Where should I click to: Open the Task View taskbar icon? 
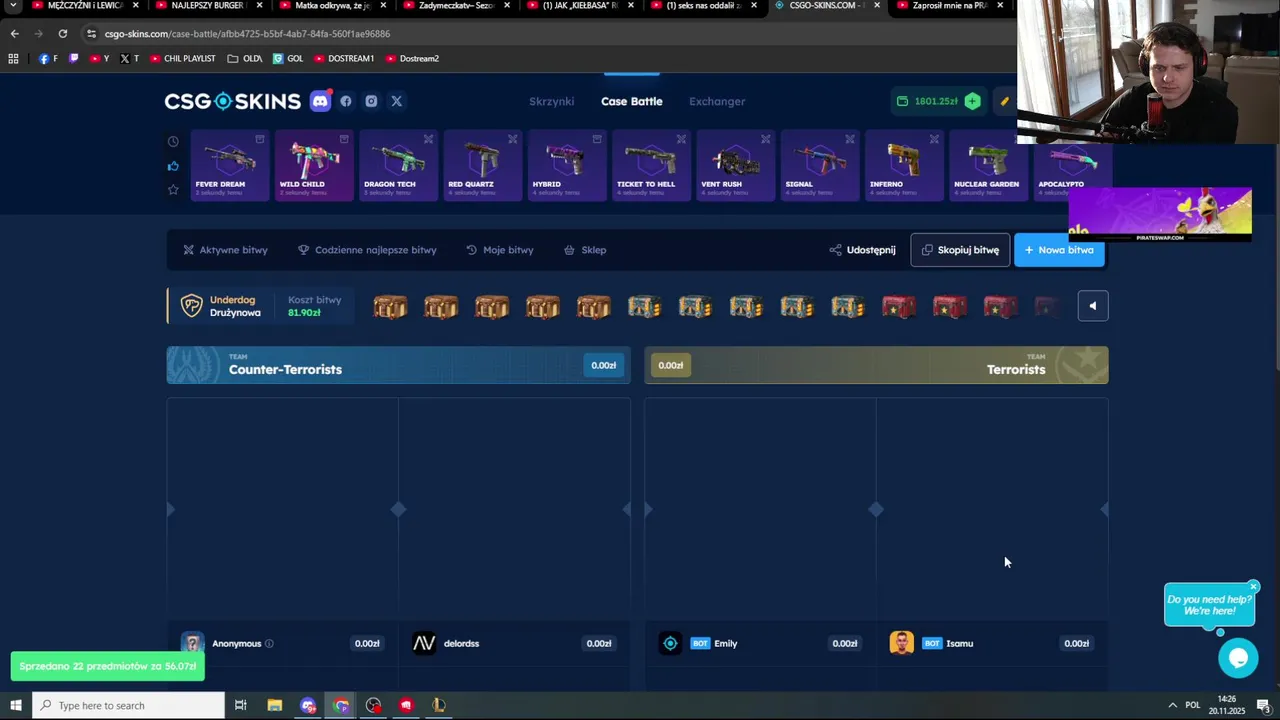240,705
